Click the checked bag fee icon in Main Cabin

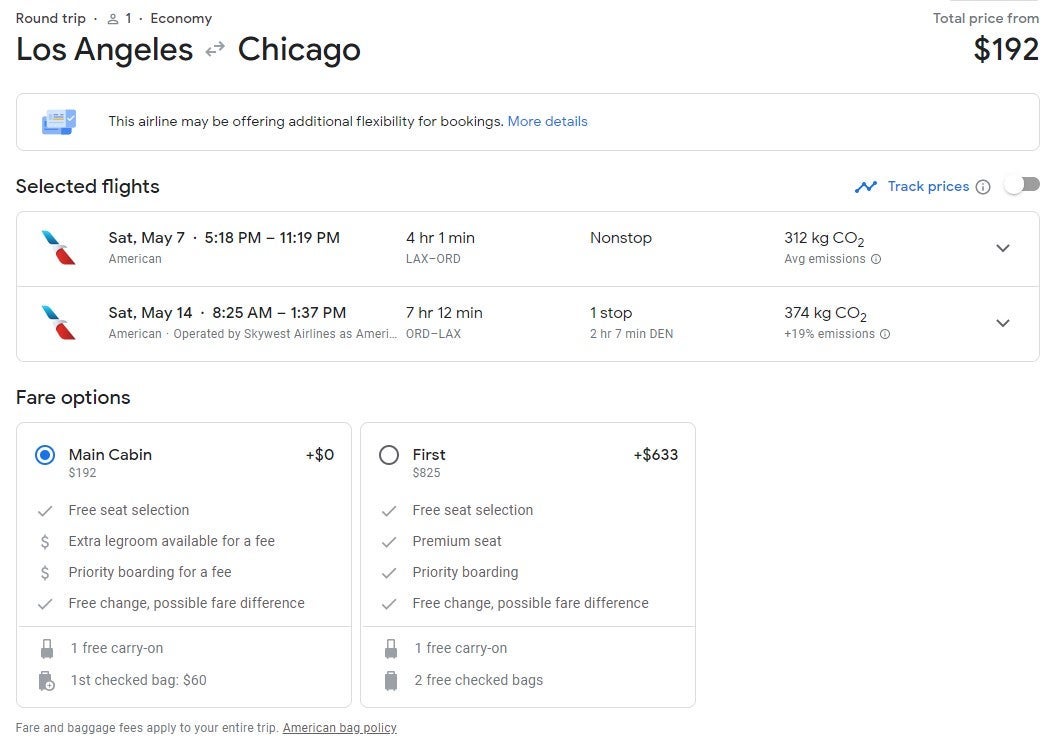(x=46, y=681)
